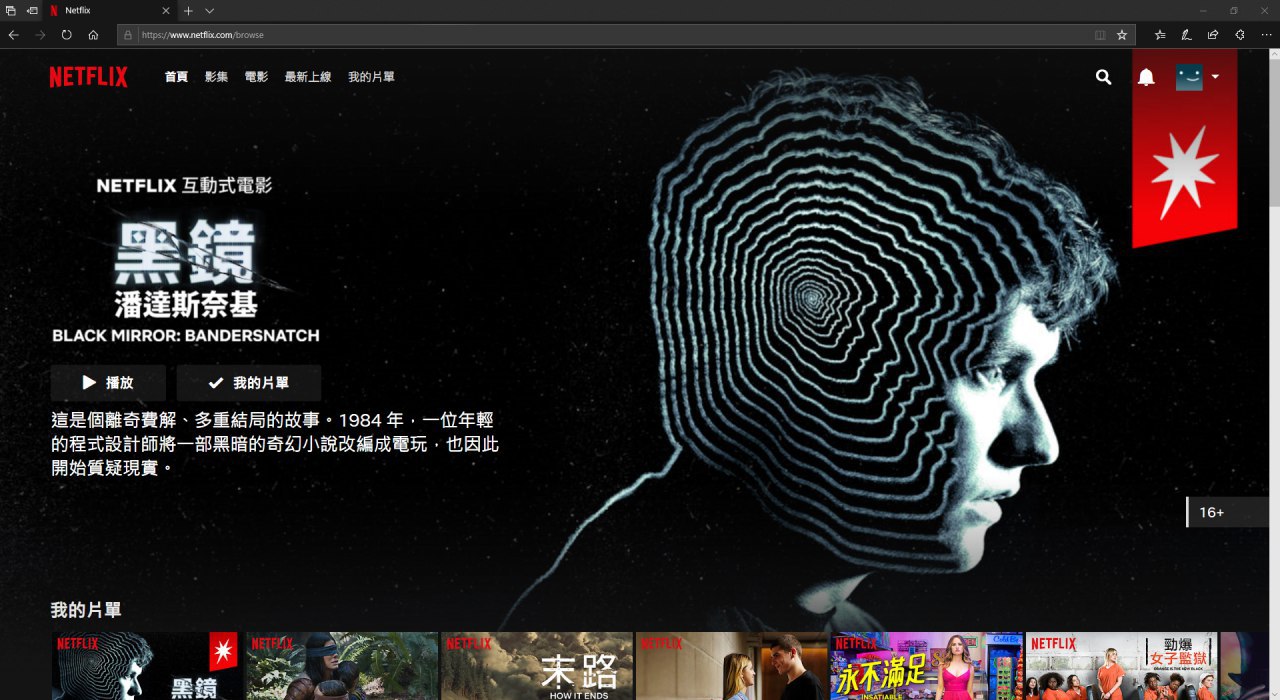Refresh the page with reload icon
Screen dimensions: 1280x700
67,34
